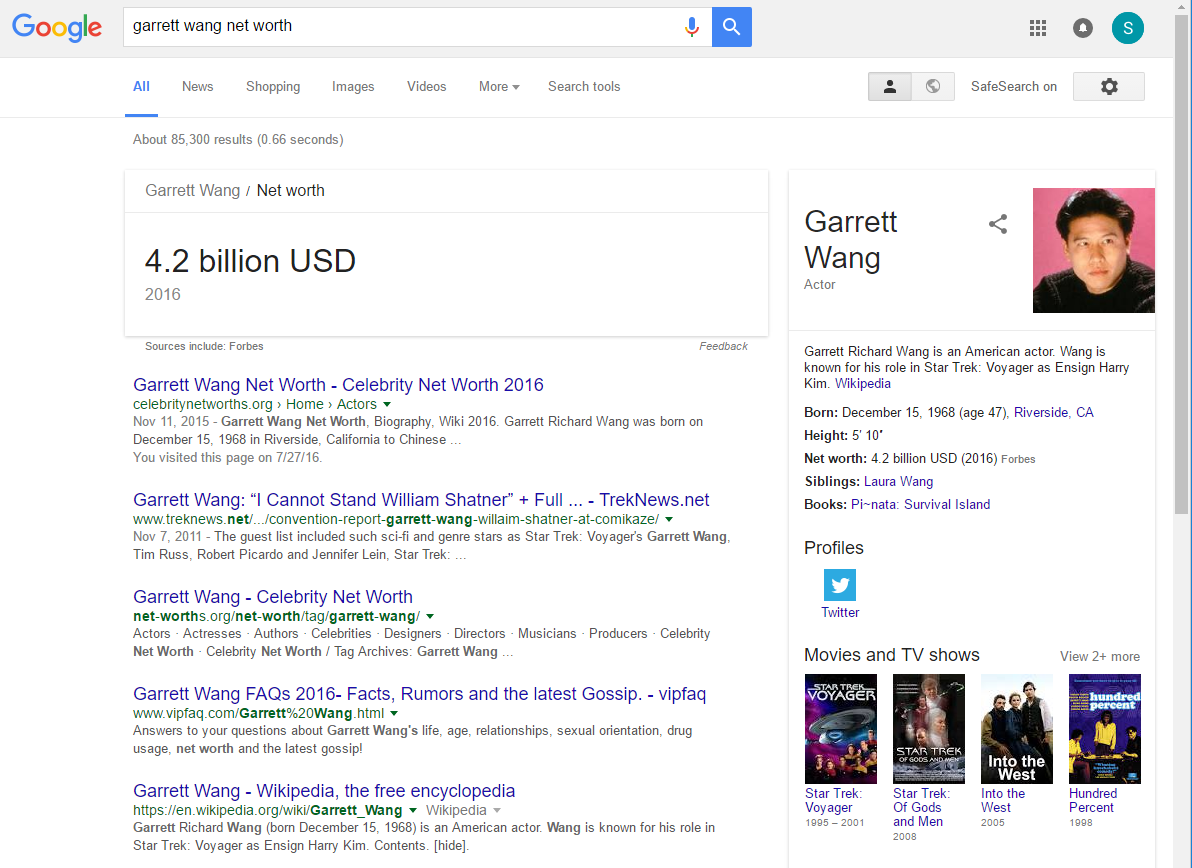This screenshot has height=868, width=1192.
Task: Open the Hundred Percent poster
Action: [1105, 729]
